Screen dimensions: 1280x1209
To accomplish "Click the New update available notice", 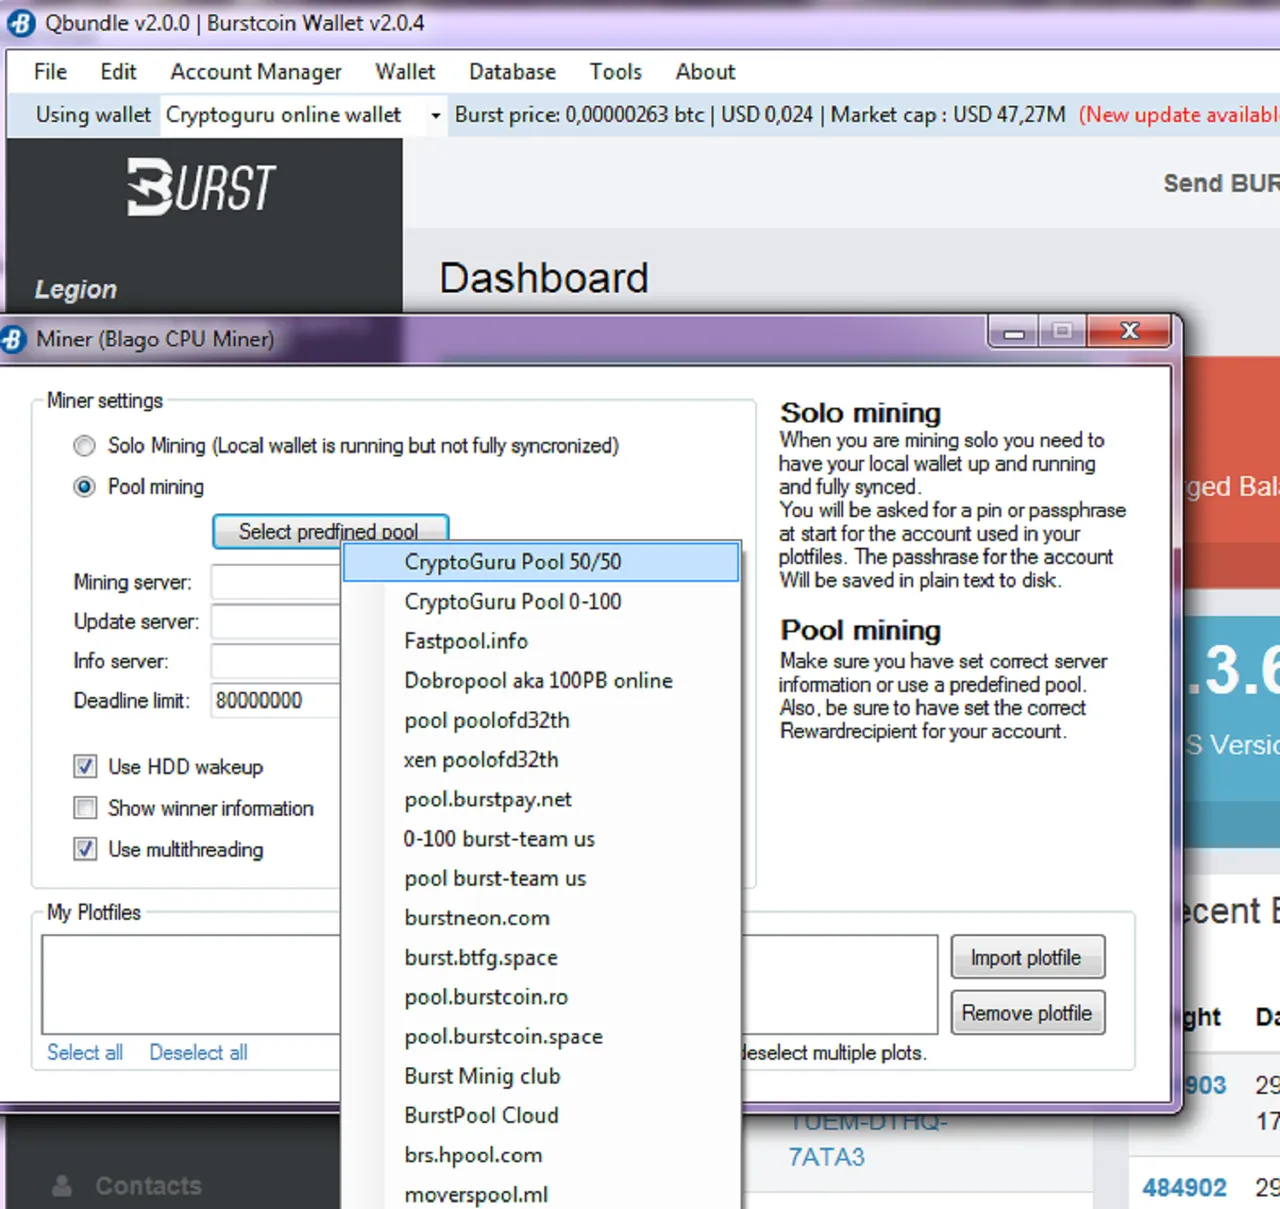I will 1179,115.
